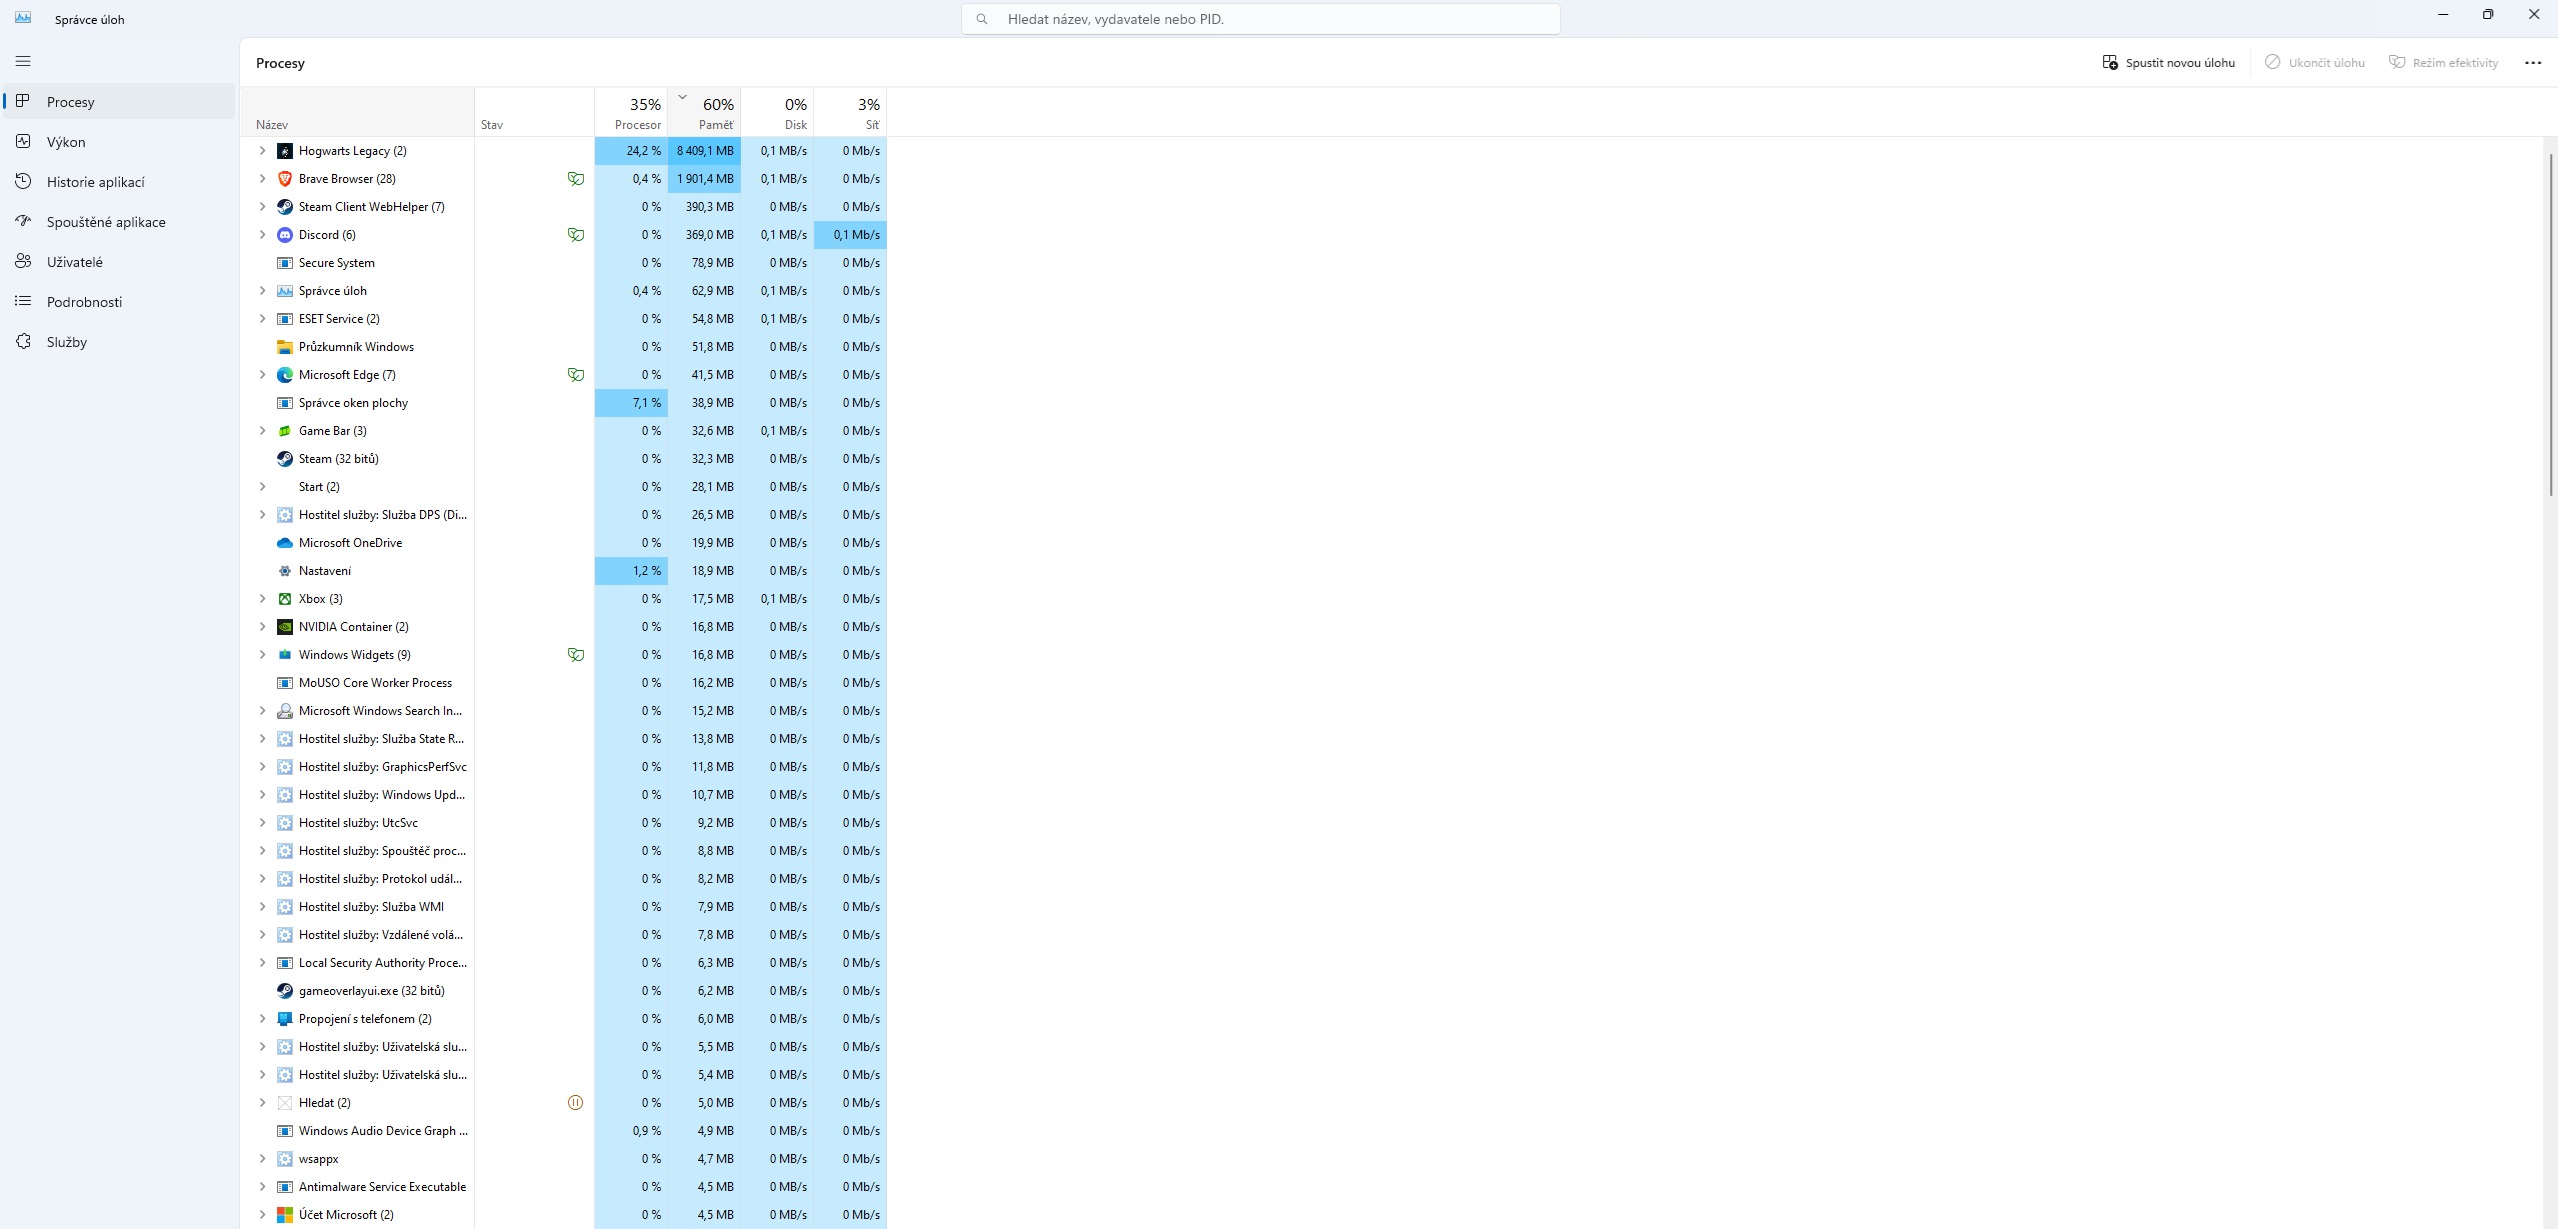Switch to Podrobnosti details page
This screenshot has width=2558, height=1229.
pyautogui.click(x=84, y=302)
